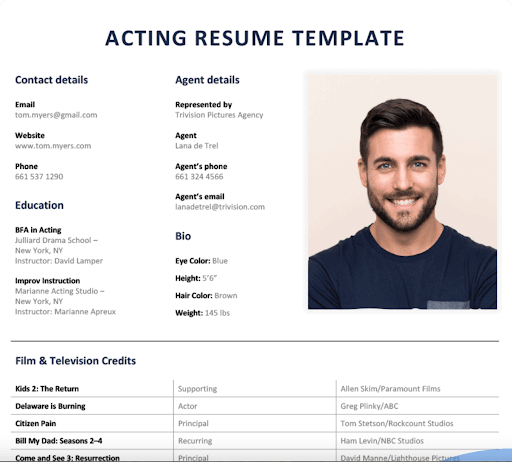This screenshot has height=462, width=512.
Task: Click Trivision Pictures Agency text
Action: click(x=219, y=115)
